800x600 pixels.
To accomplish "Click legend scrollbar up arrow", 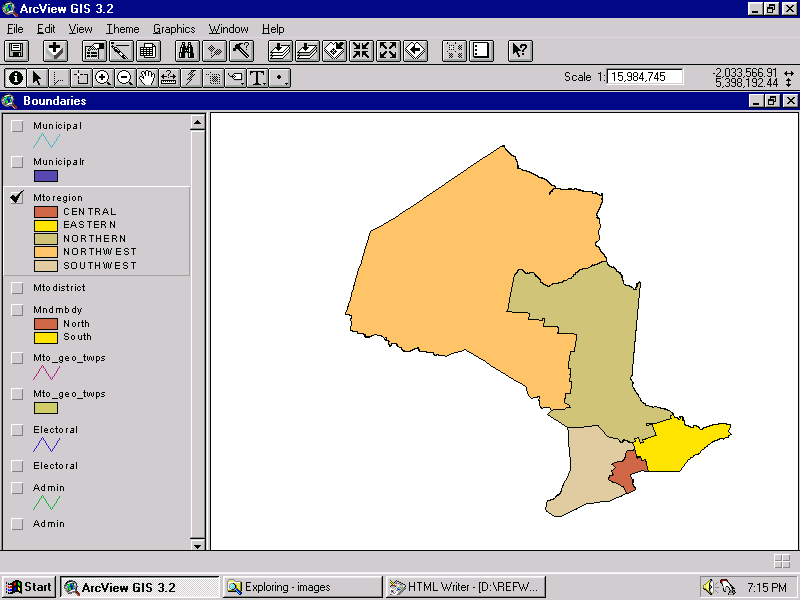I will click(x=197, y=122).
